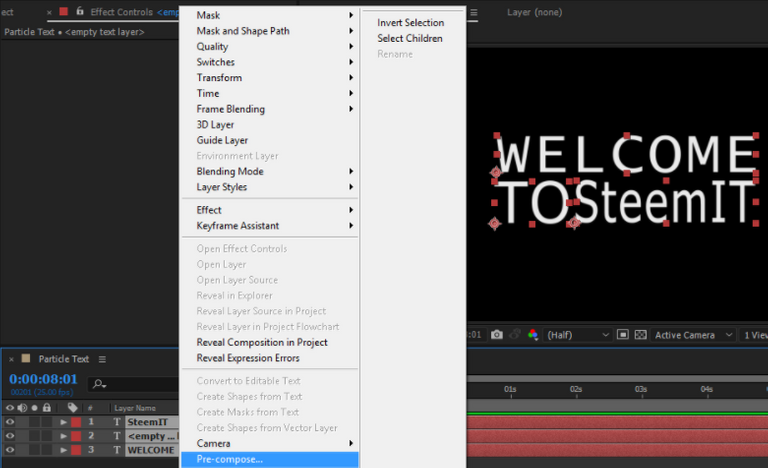Hide the WELCOME layer using its eye
The height and width of the screenshot is (468, 768).
(x=10, y=450)
